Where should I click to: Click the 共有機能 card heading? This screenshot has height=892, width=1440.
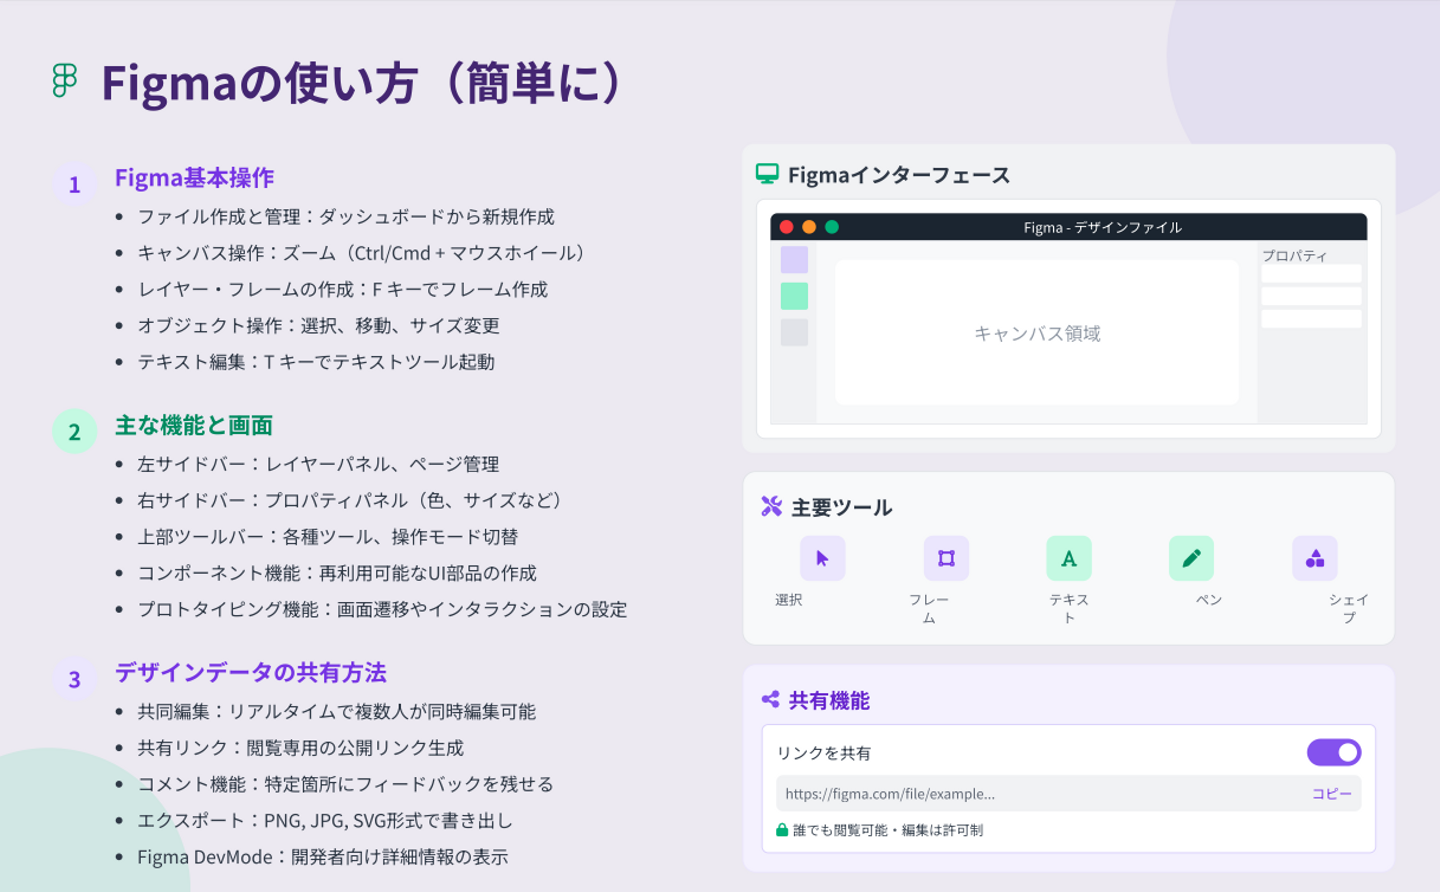coord(829,701)
